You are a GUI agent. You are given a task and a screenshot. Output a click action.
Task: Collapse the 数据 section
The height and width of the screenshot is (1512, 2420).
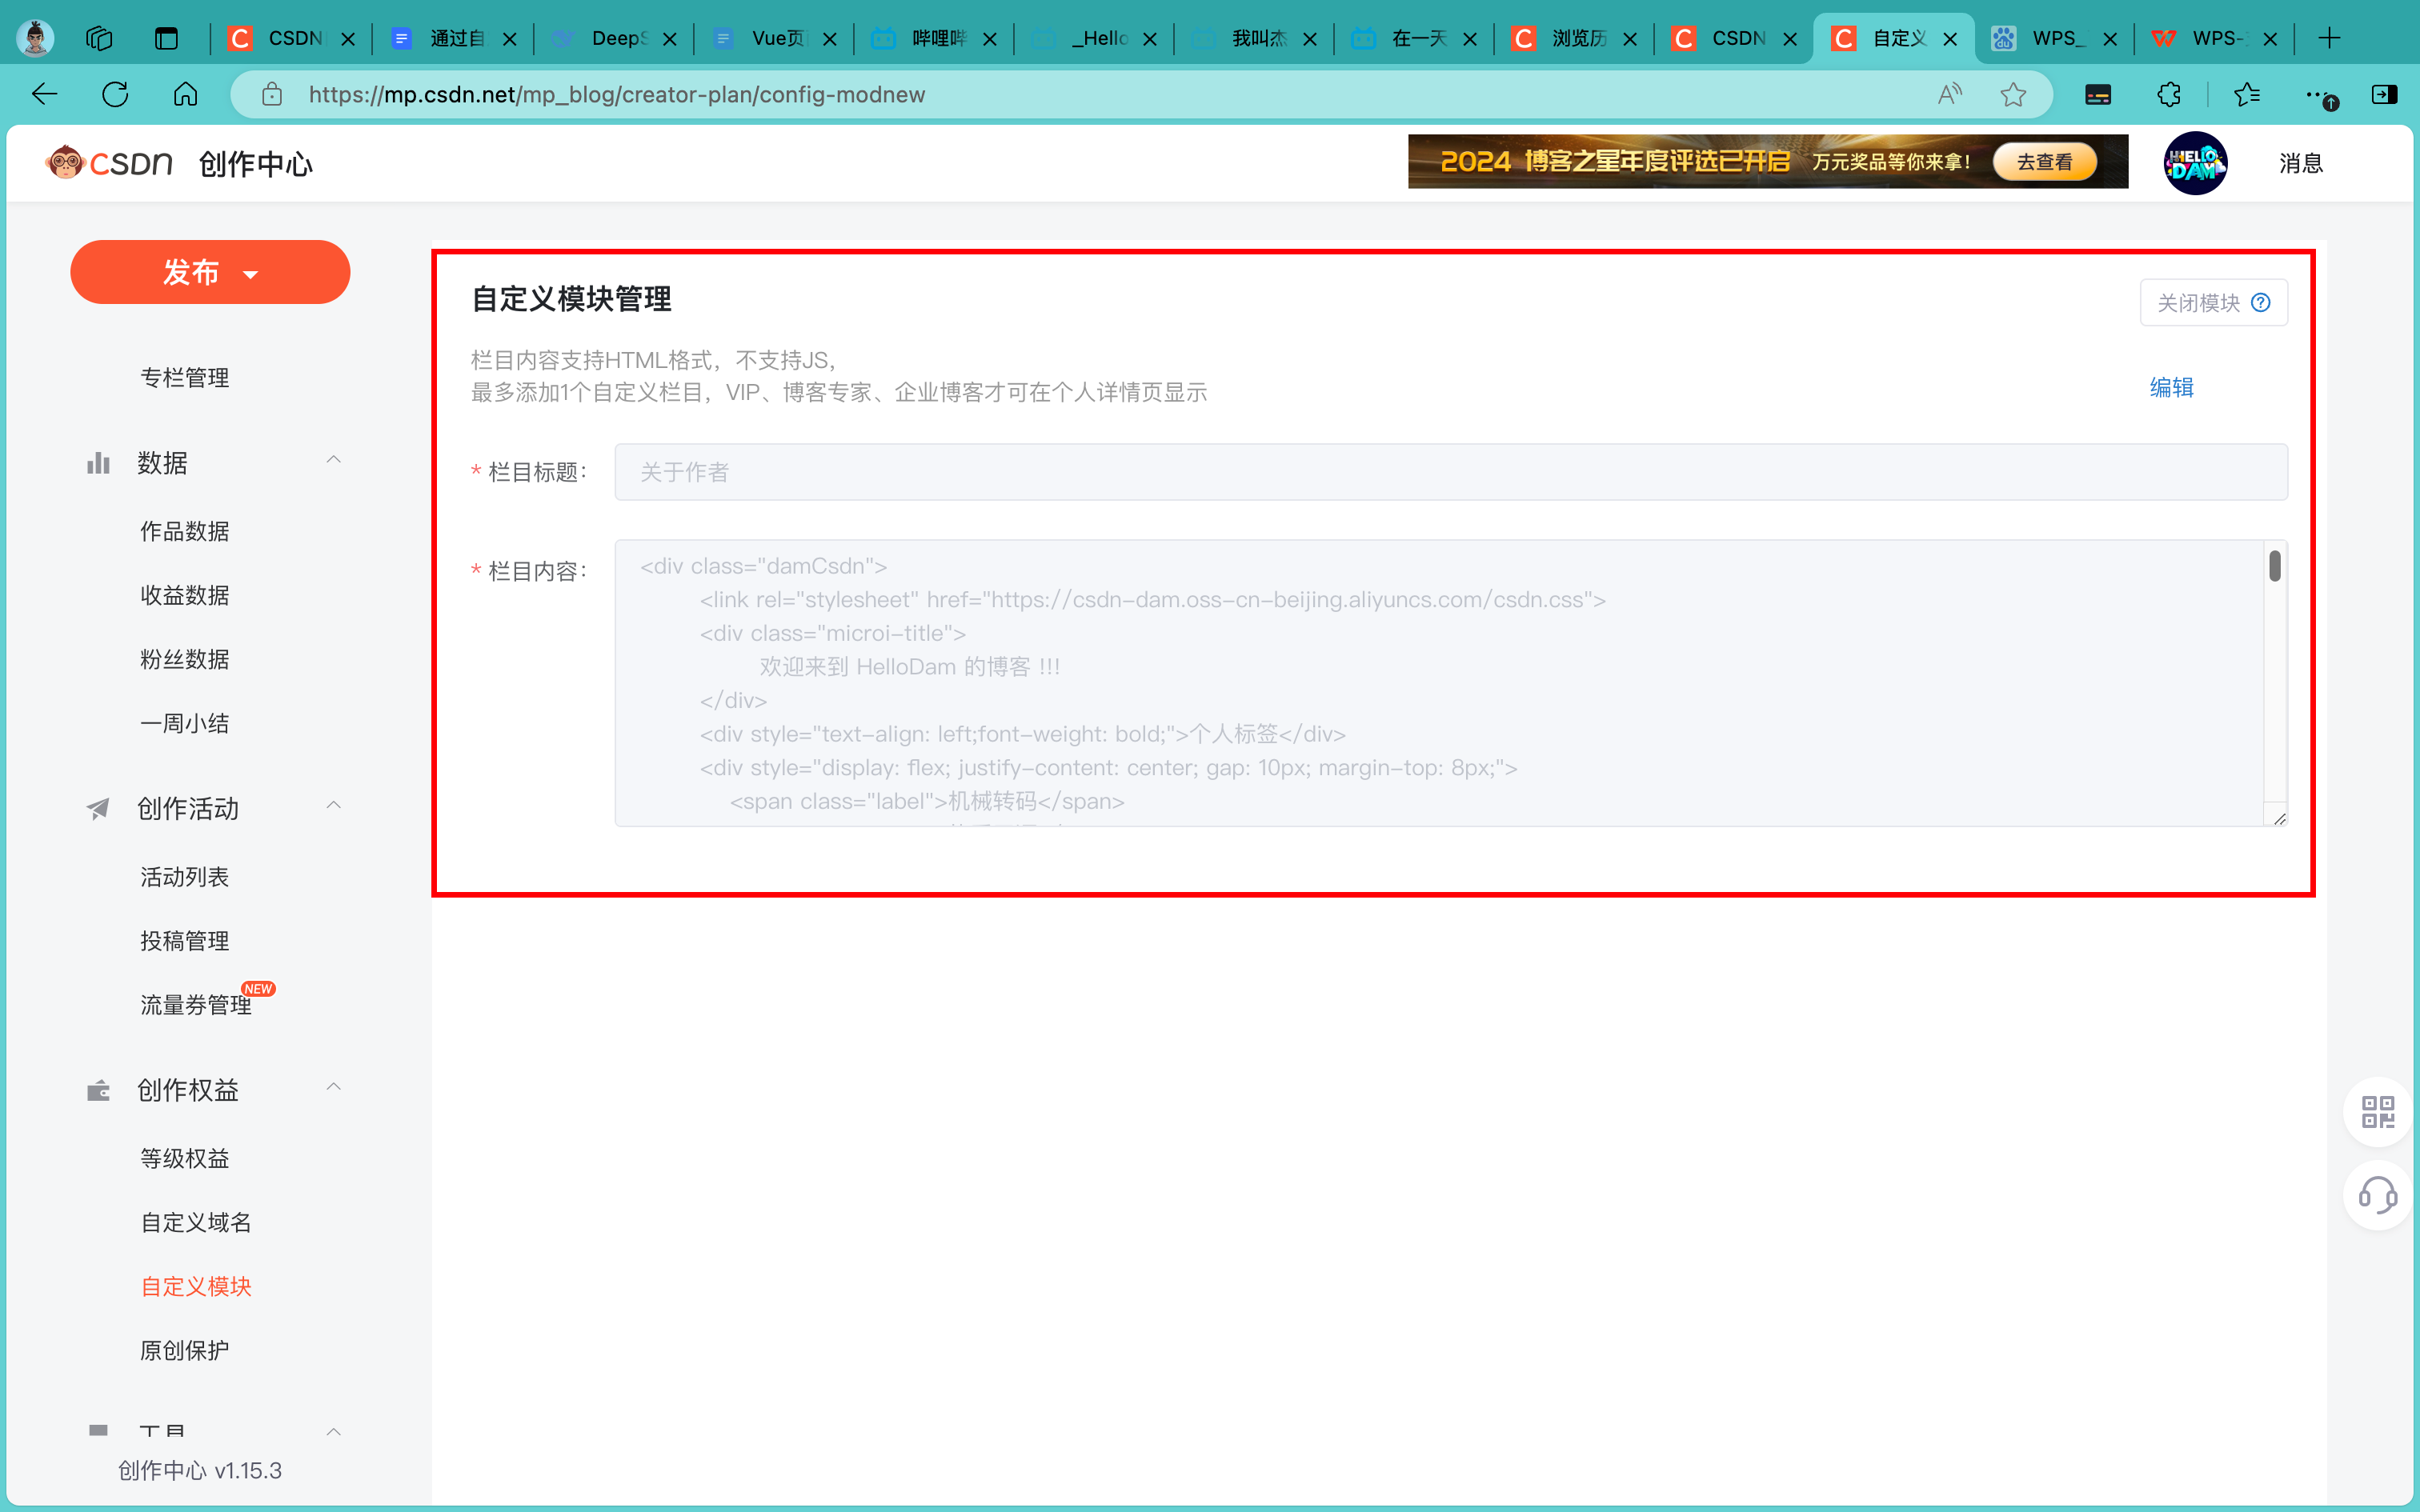pos(333,458)
